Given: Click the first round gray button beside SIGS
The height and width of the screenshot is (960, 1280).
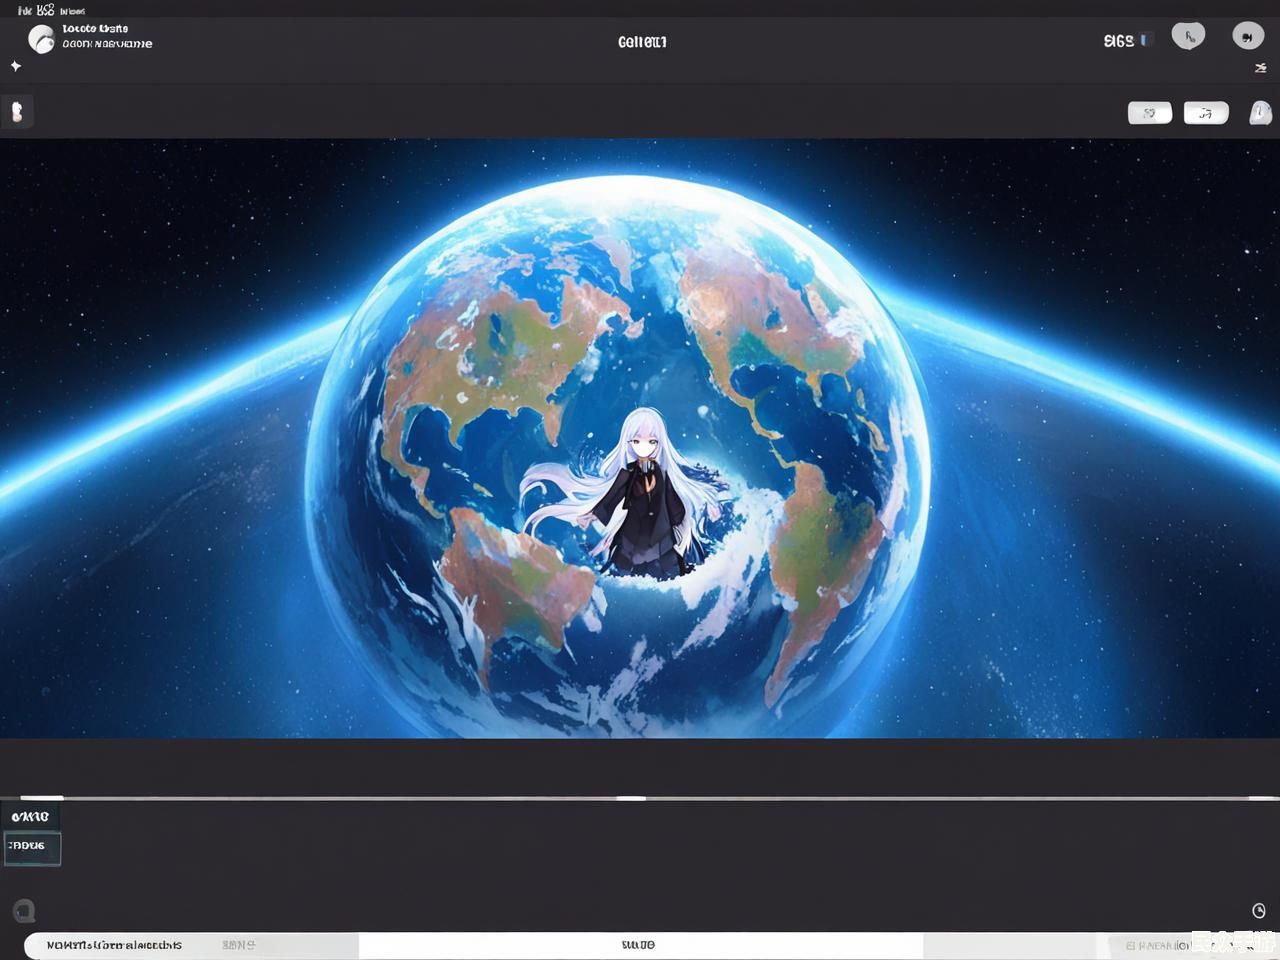Looking at the screenshot, I should [1188, 37].
